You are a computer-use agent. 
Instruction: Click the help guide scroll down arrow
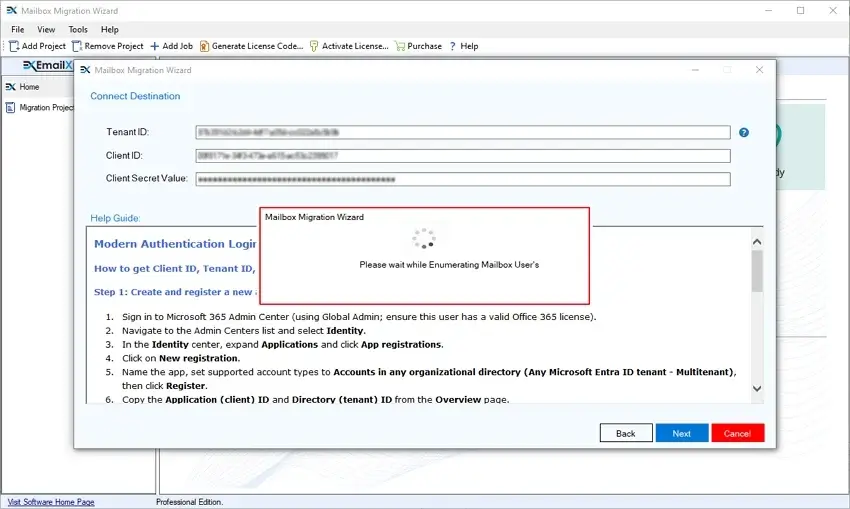[757, 389]
